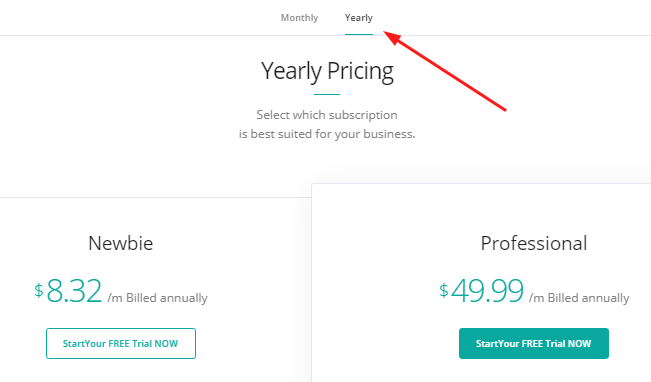
Task: Start the Professional plan free trial
Action: click(534, 343)
